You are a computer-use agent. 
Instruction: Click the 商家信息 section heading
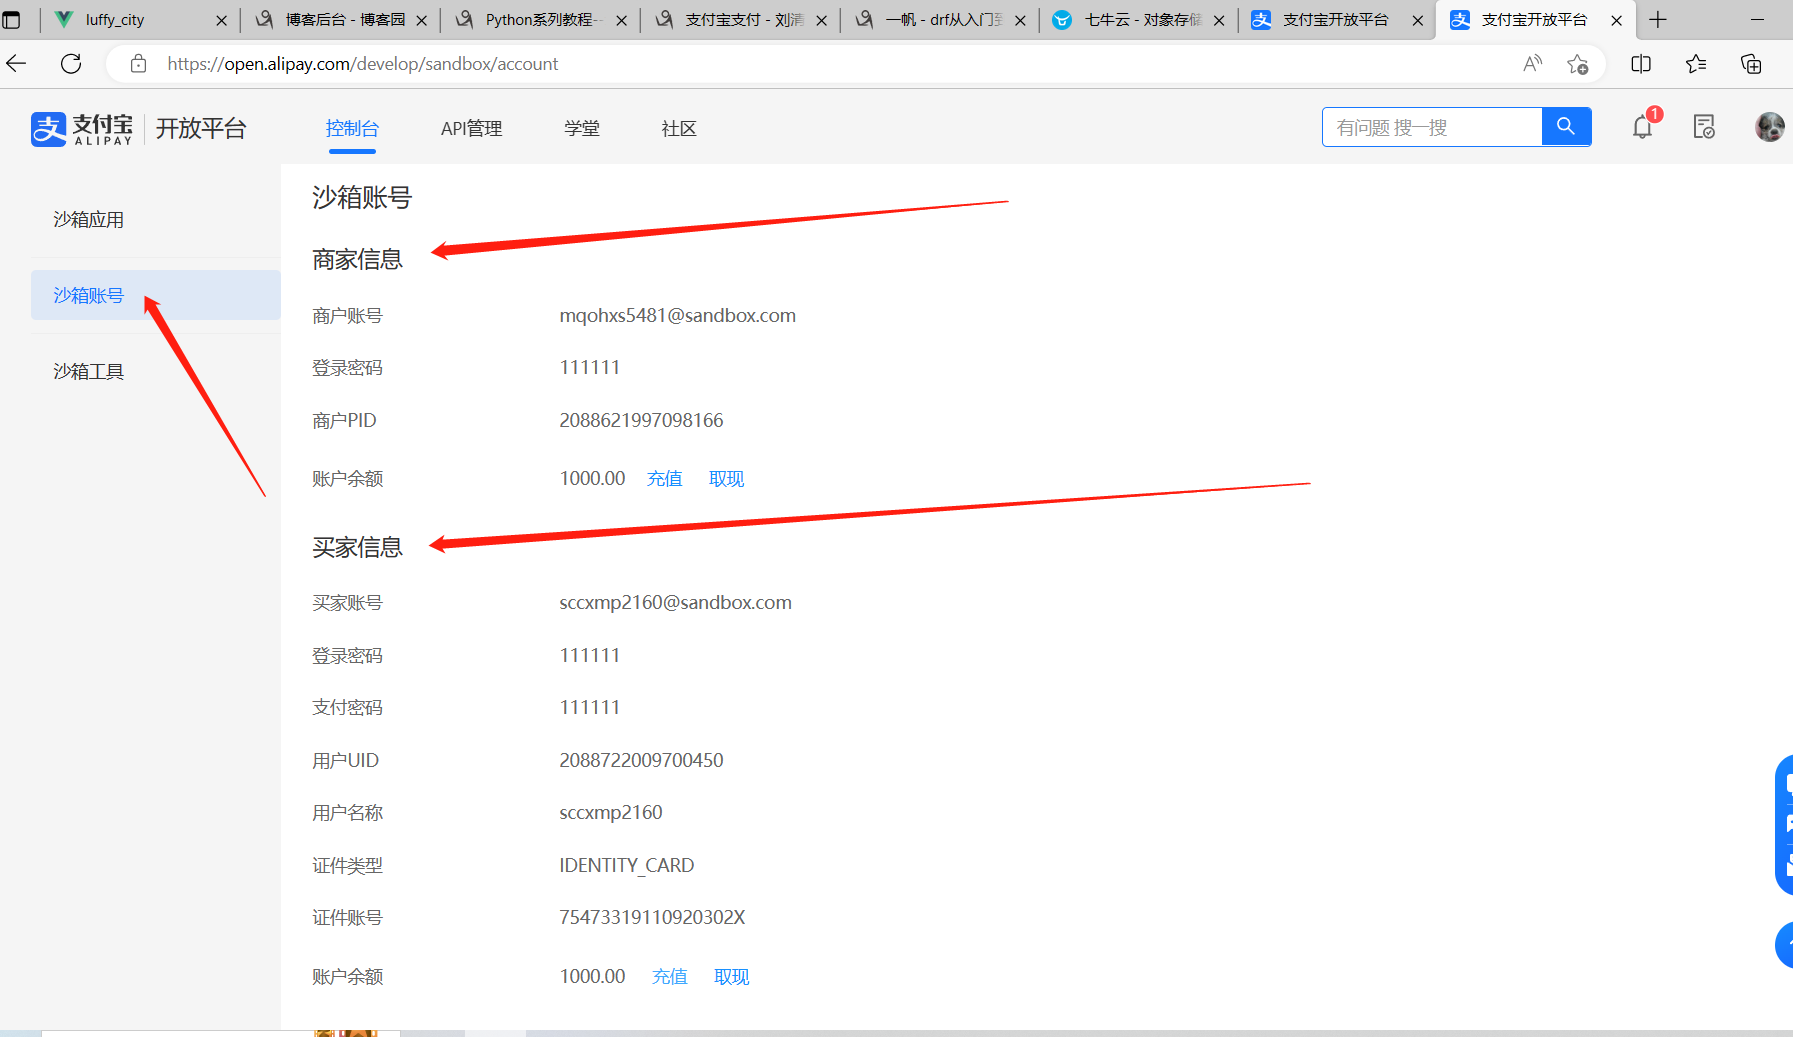357,260
